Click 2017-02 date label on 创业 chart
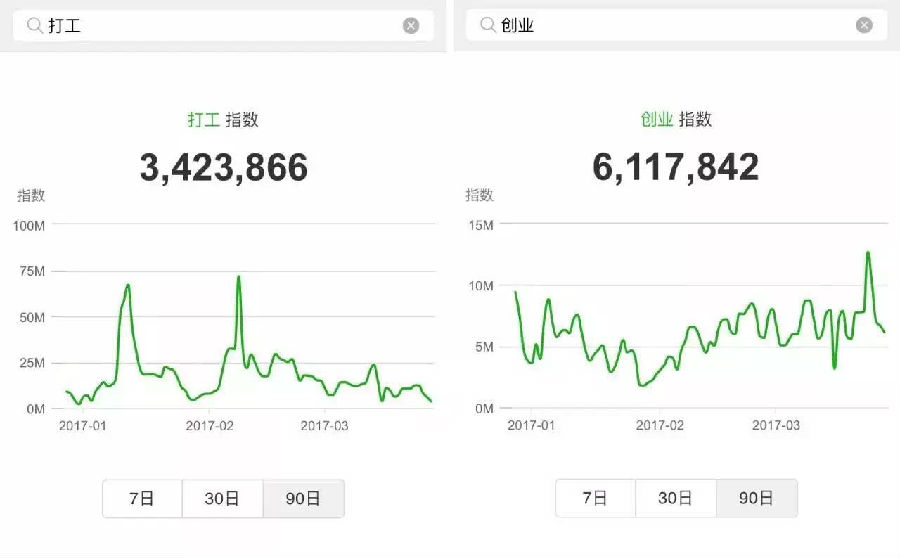Image resolution: width=900 pixels, height=558 pixels. [x=660, y=425]
